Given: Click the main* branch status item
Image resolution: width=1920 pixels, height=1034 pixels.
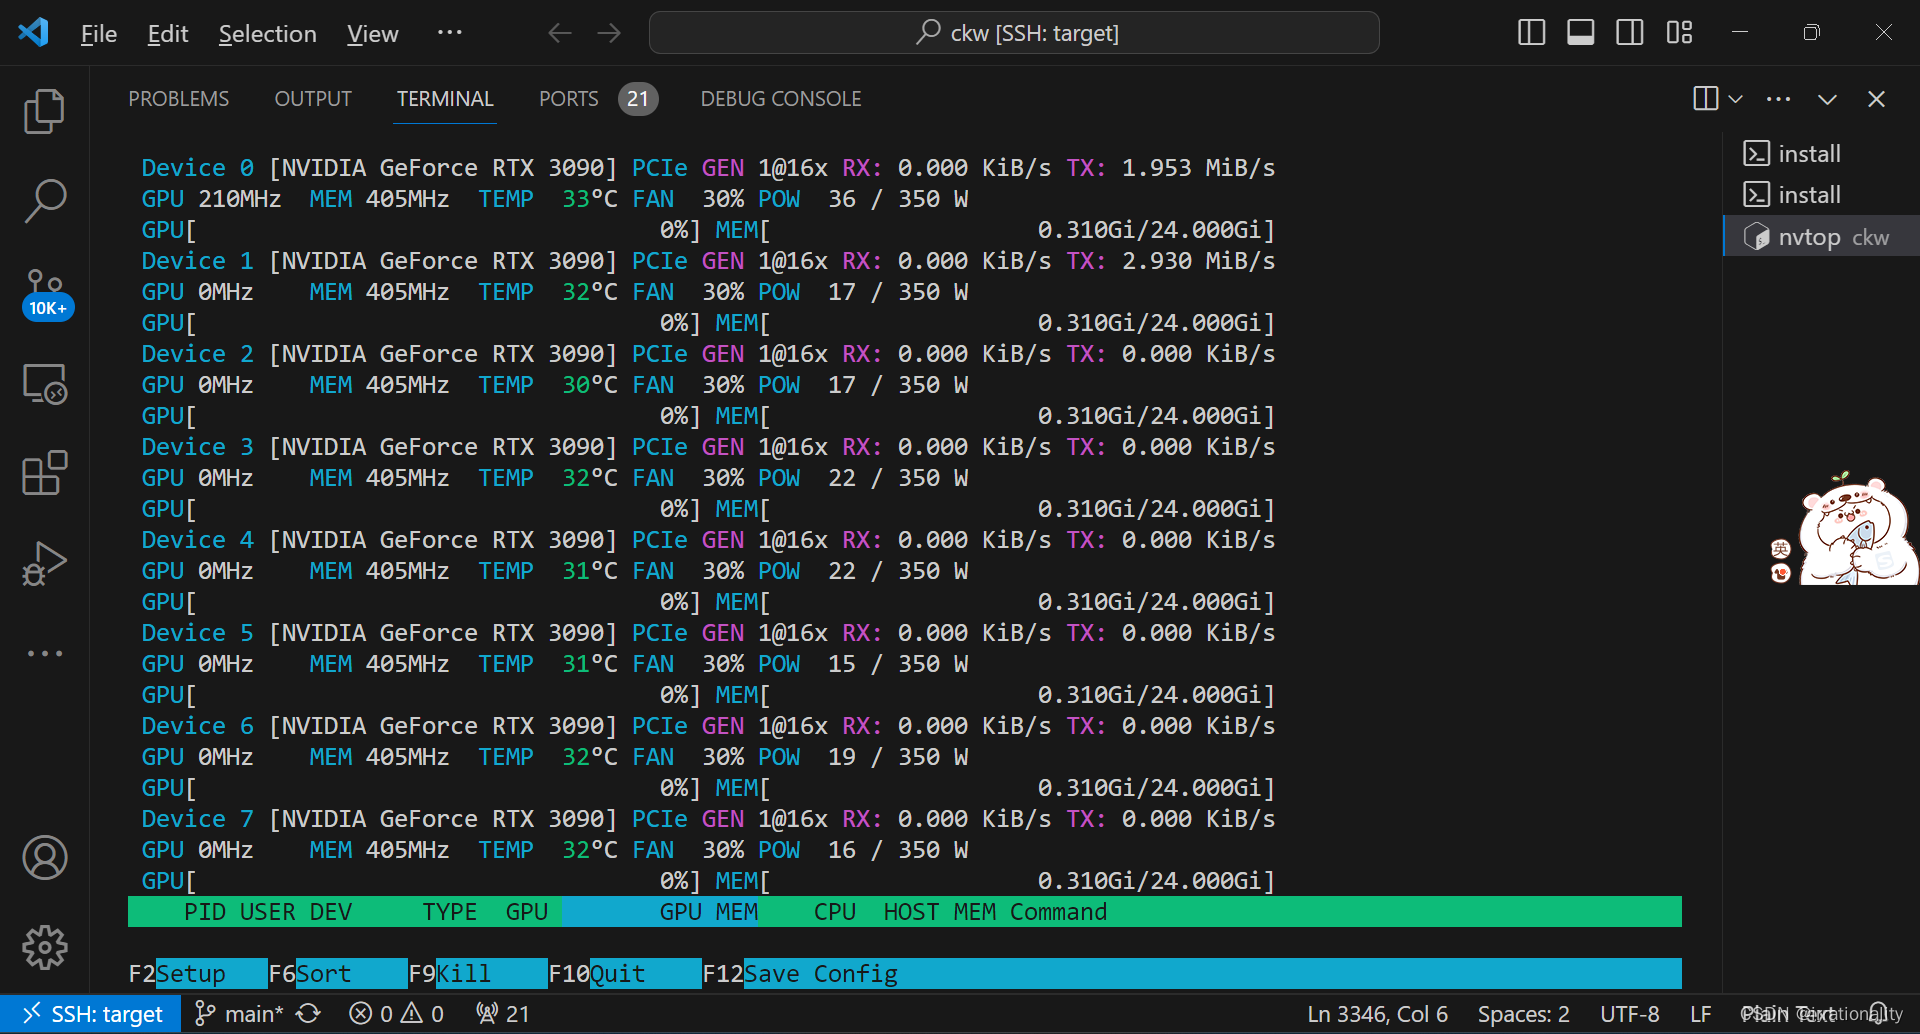Looking at the screenshot, I should [x=239, y=1014].
